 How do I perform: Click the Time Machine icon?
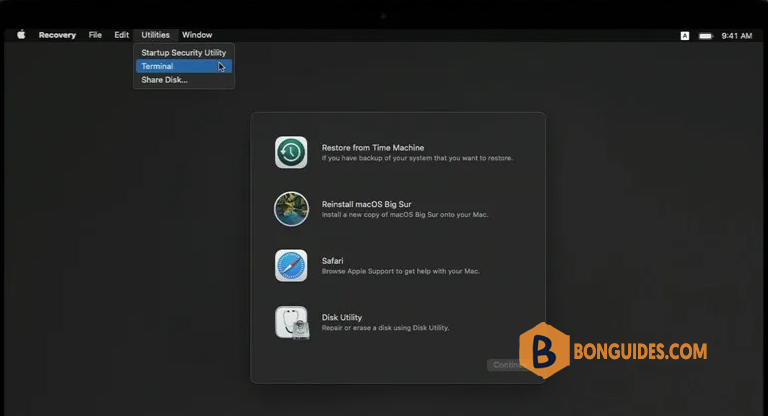tap(291, 152)
